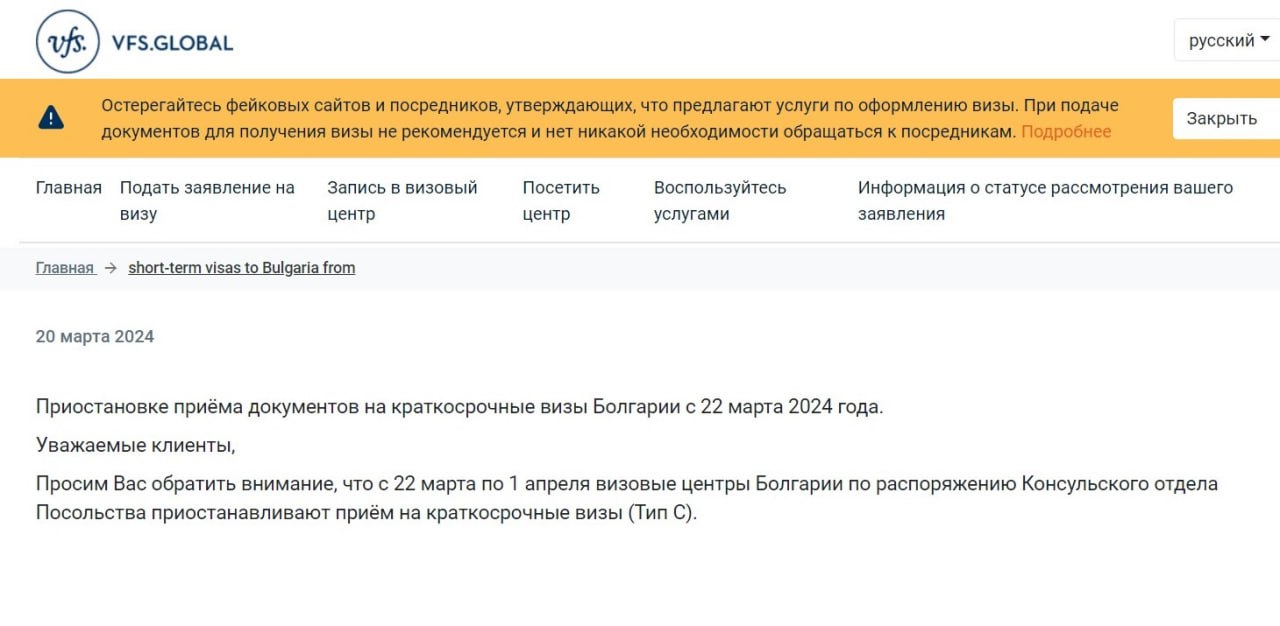The height and width of the screenshot is (626, 1280).
Task: Open the Подробнее link in banner
Action: coord(1066,131)
